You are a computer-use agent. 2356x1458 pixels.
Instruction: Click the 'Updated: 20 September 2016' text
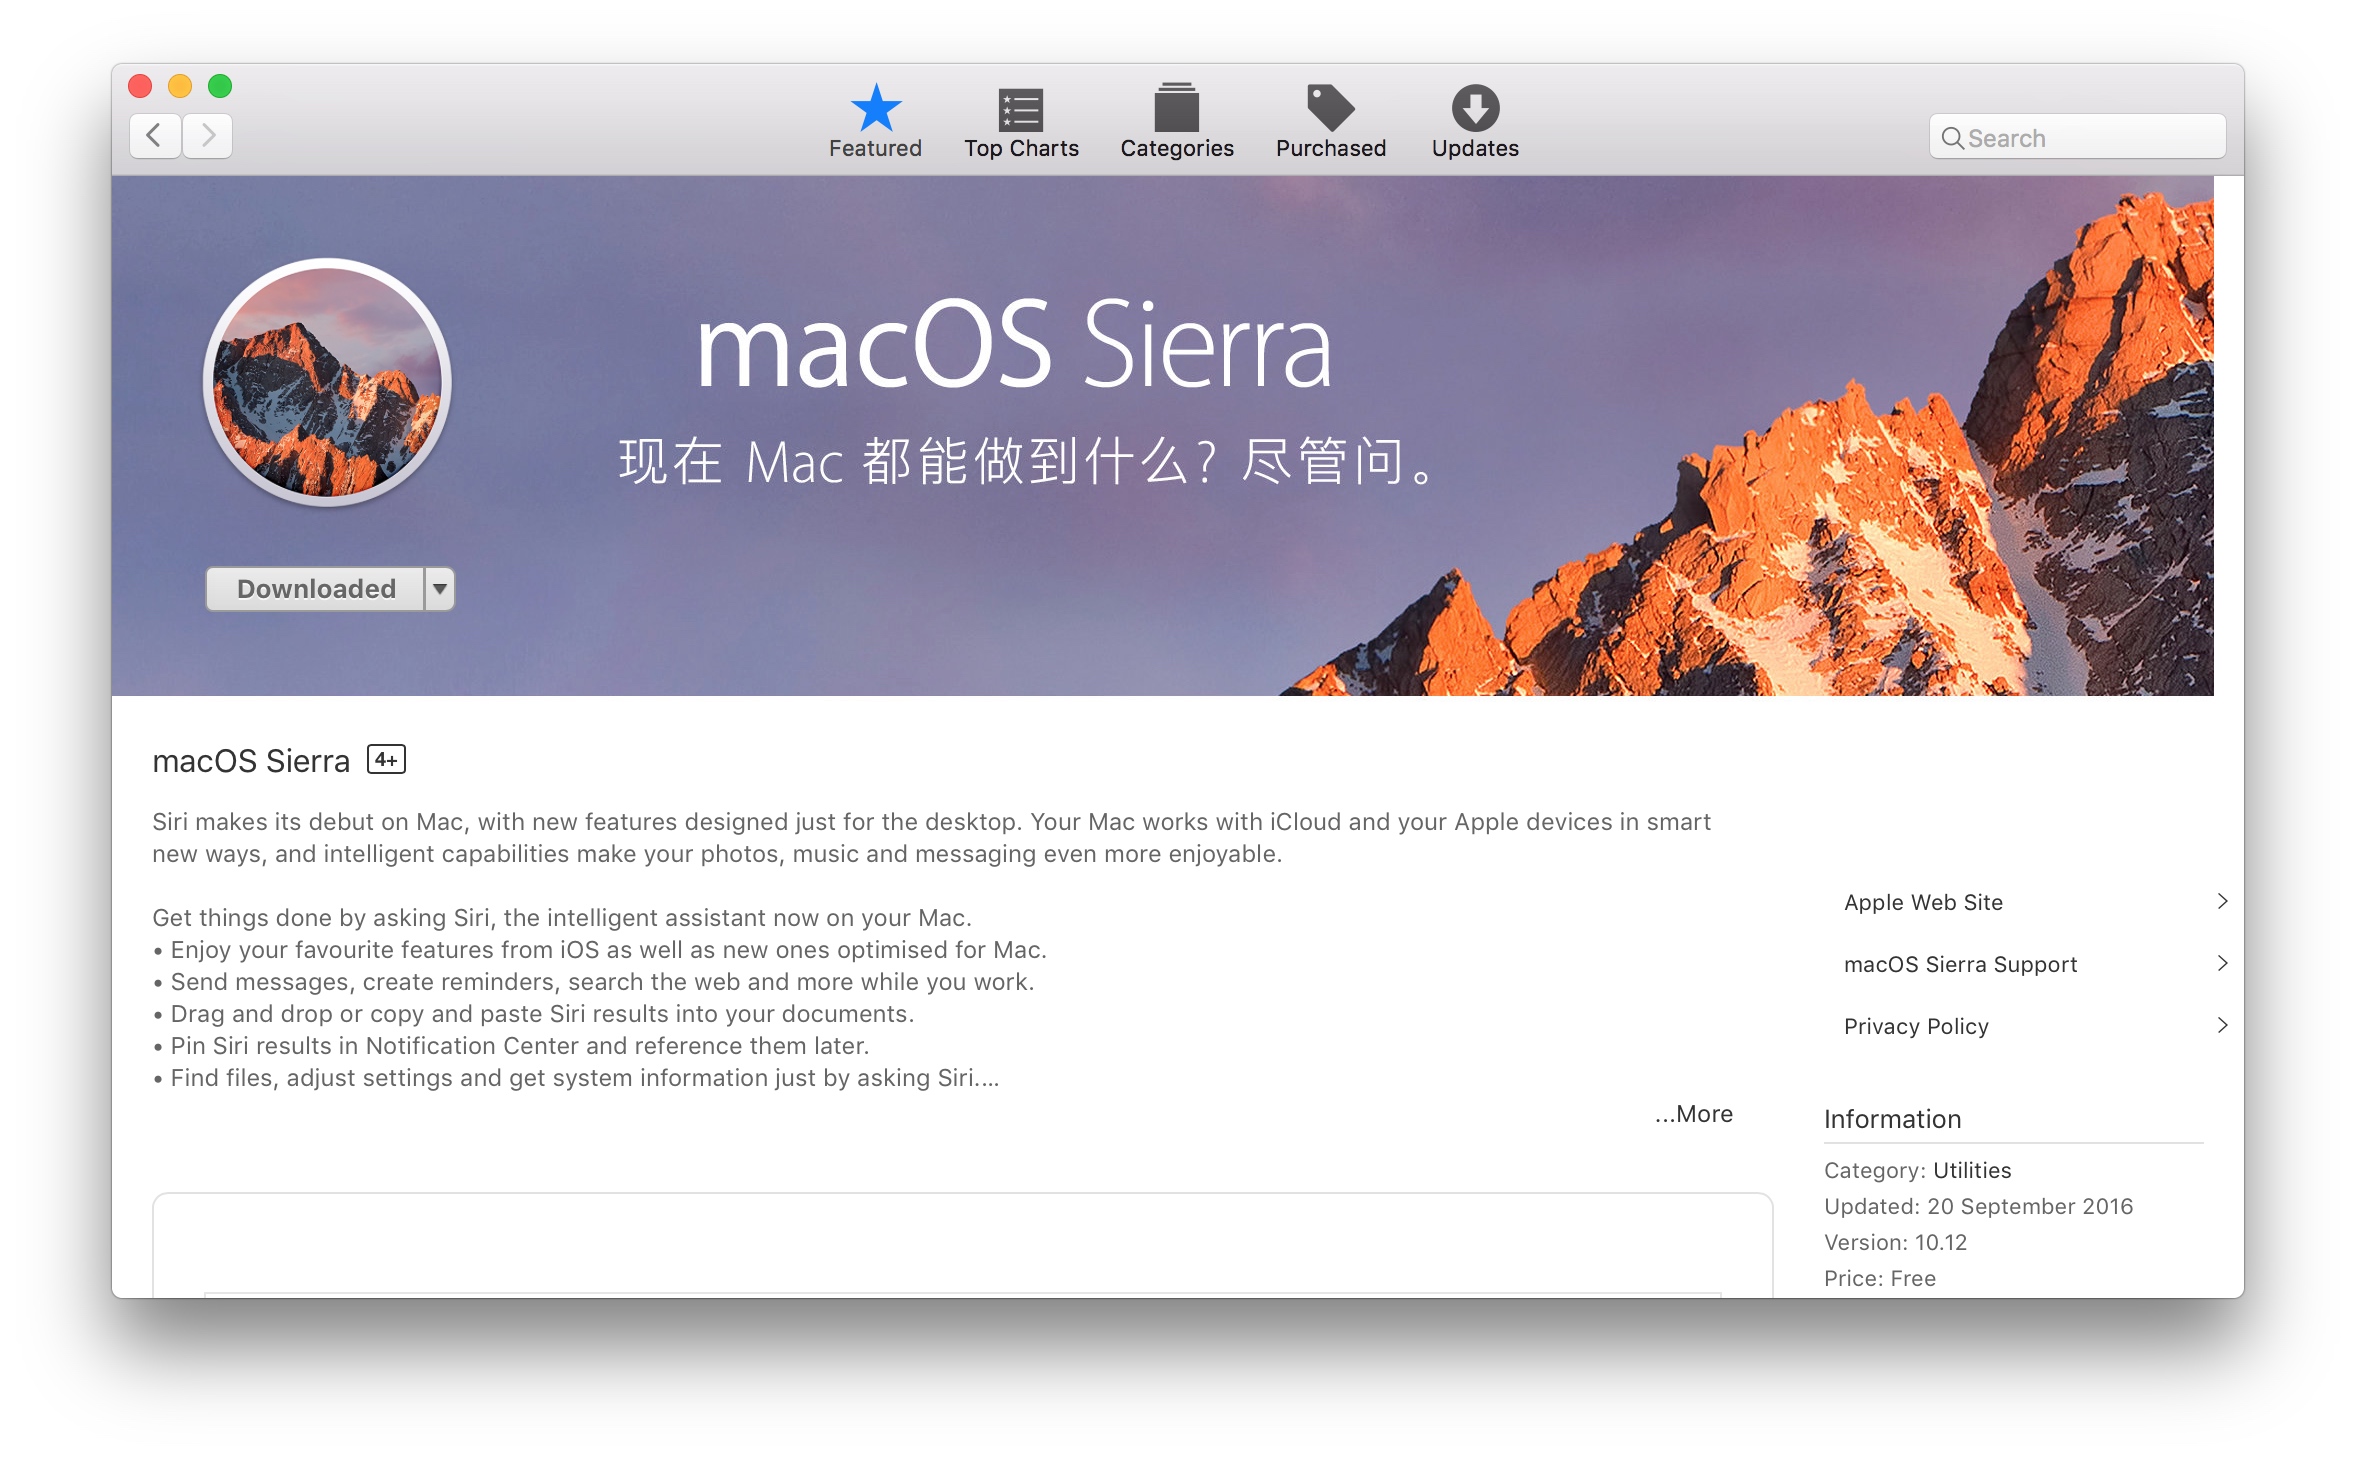1978,1206
